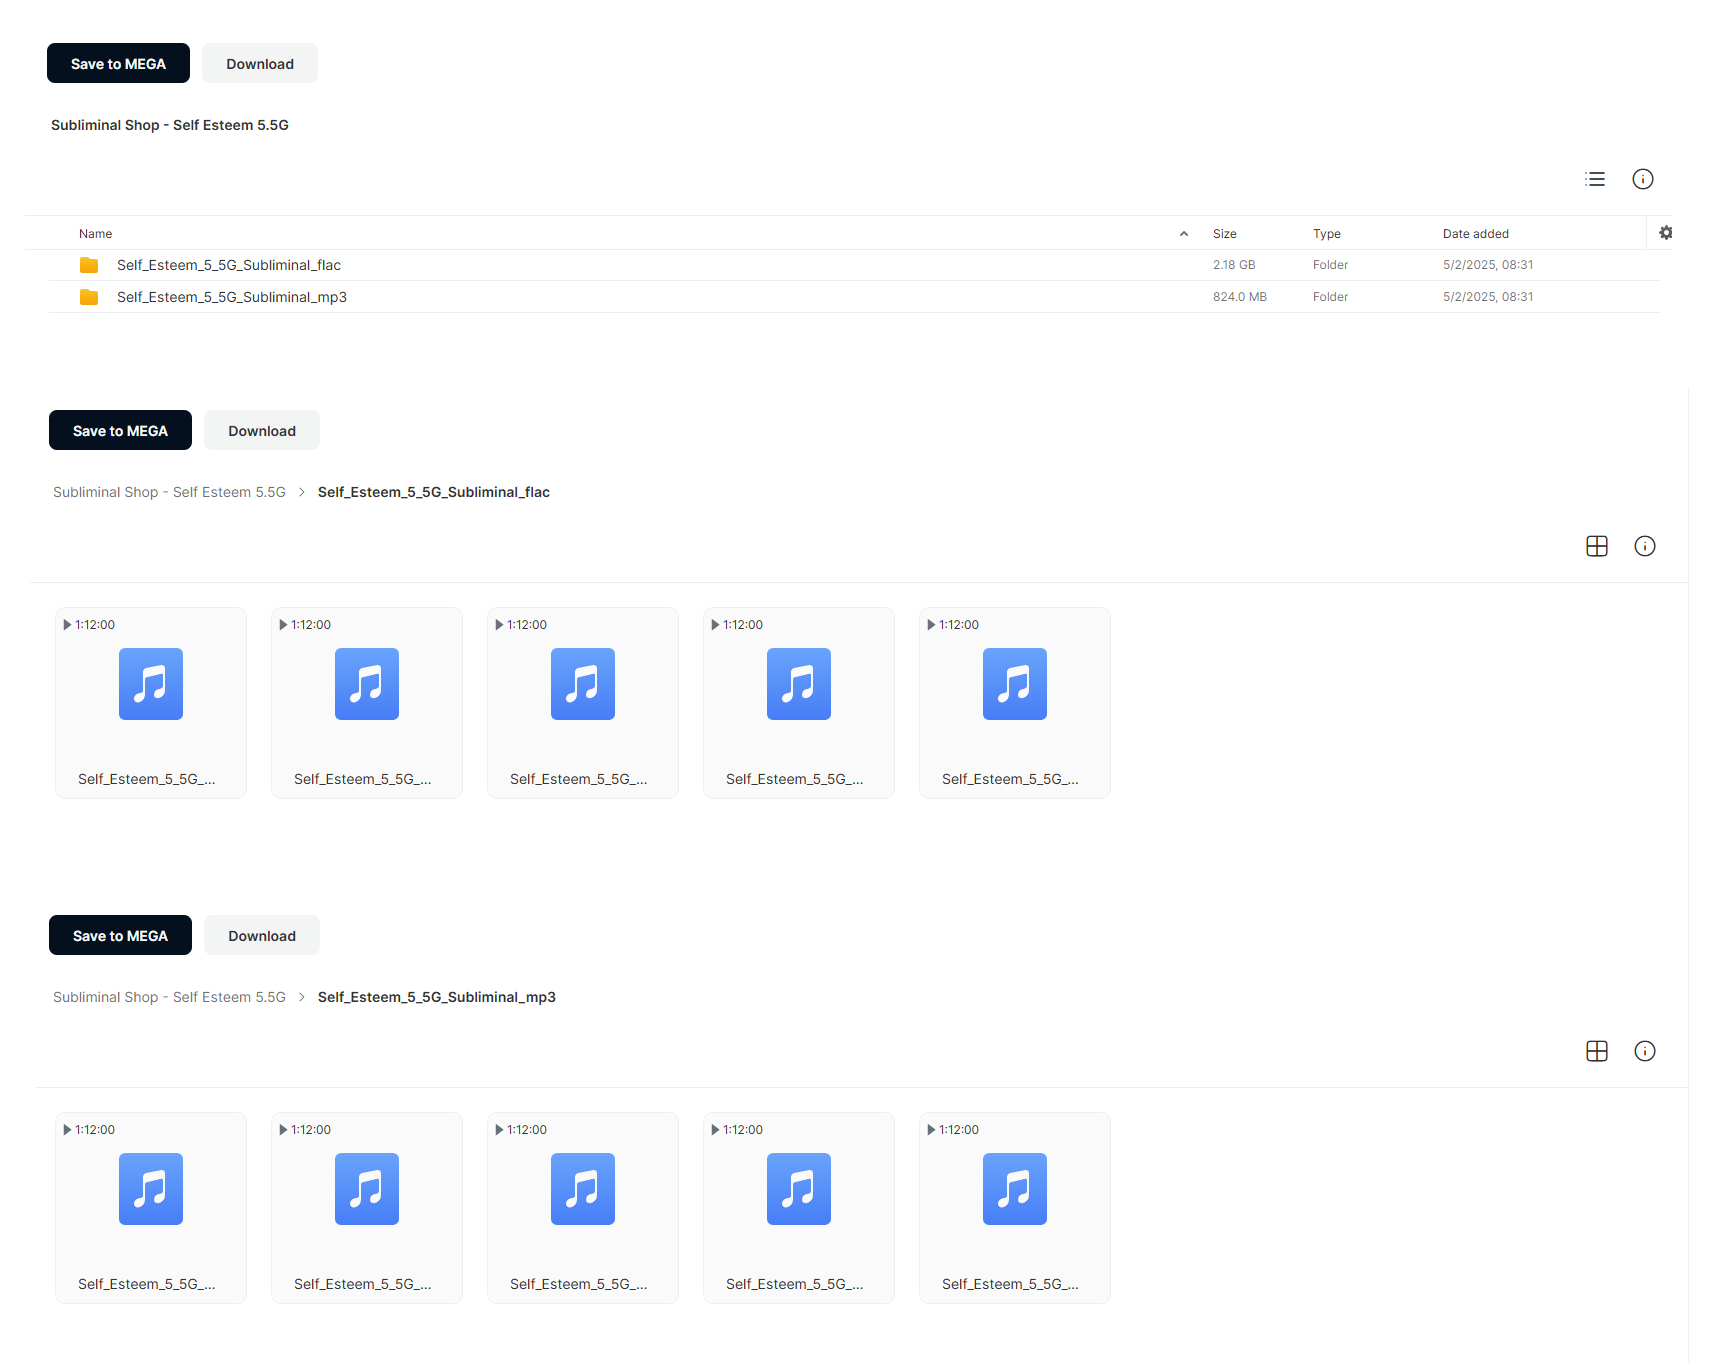Select fifth audio file in flac folder
This screenshot has width=1728, height=1368.
click(1015, 703)
